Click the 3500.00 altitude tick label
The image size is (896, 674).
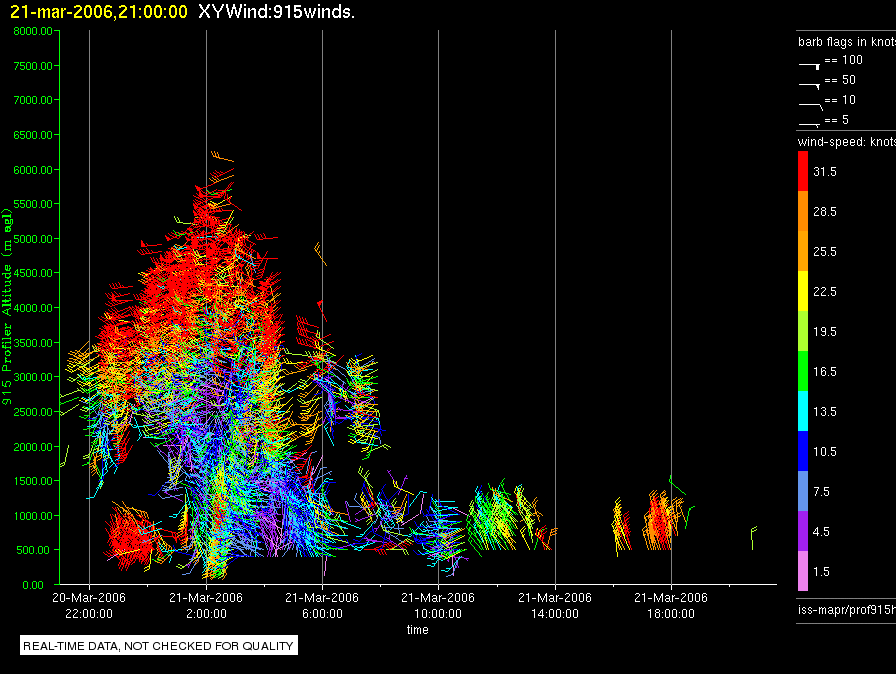[33, 343]
